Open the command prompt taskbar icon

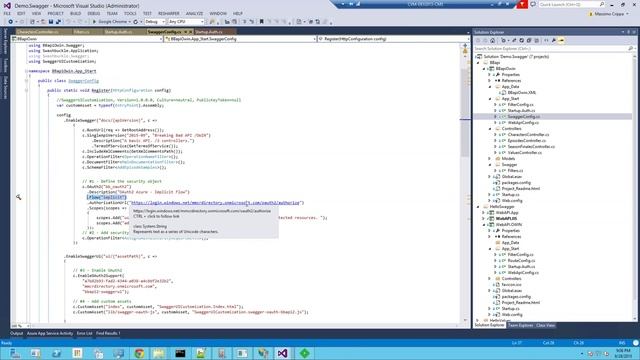180,353
